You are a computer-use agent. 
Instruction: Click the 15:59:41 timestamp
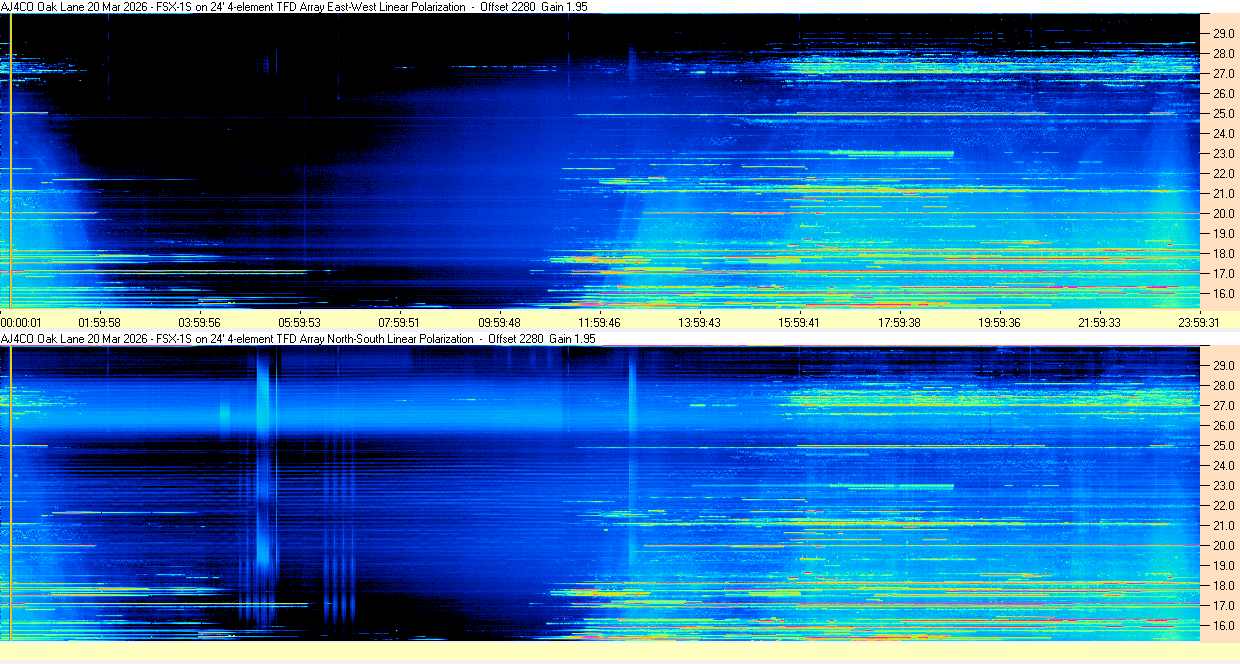pyautogui.click(x=799, y=322)
